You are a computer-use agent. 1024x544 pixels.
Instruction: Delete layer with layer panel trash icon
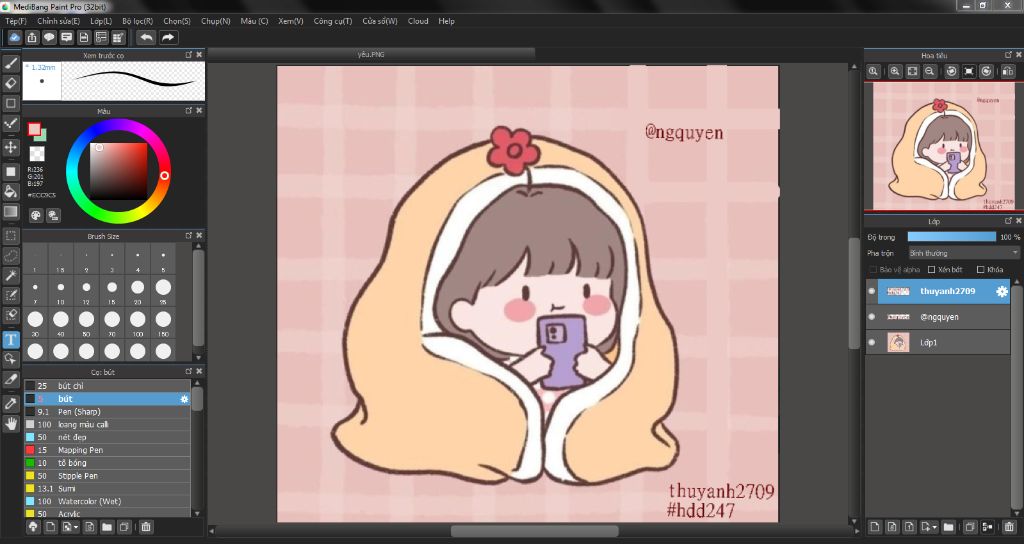[x=1010, y=526]
